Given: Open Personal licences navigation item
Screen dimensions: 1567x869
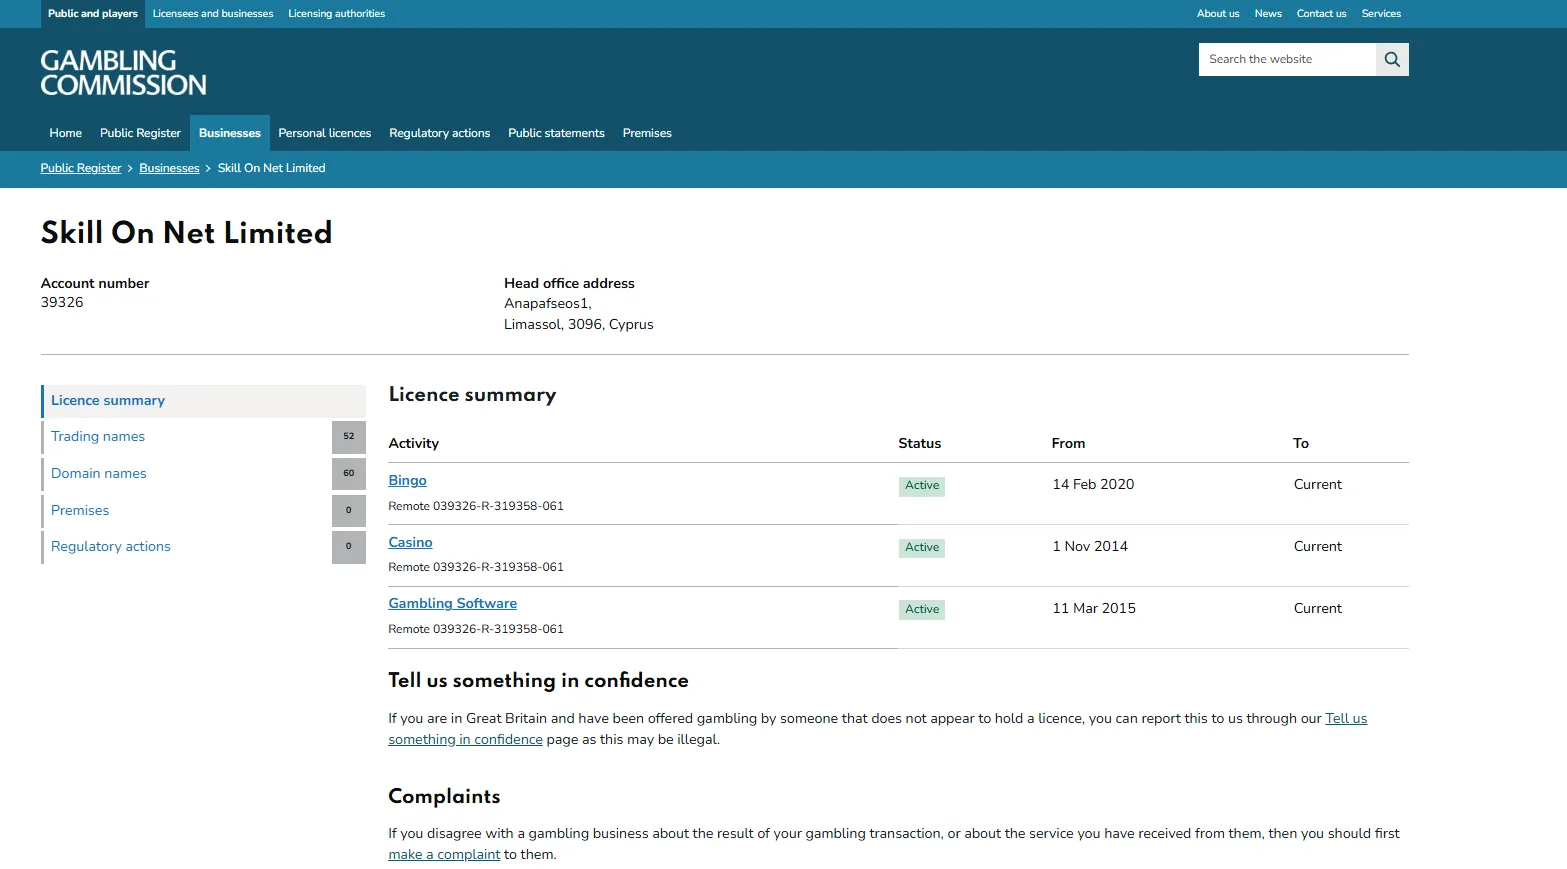Looking at the screenshot, I should click(x=325, y=133).
